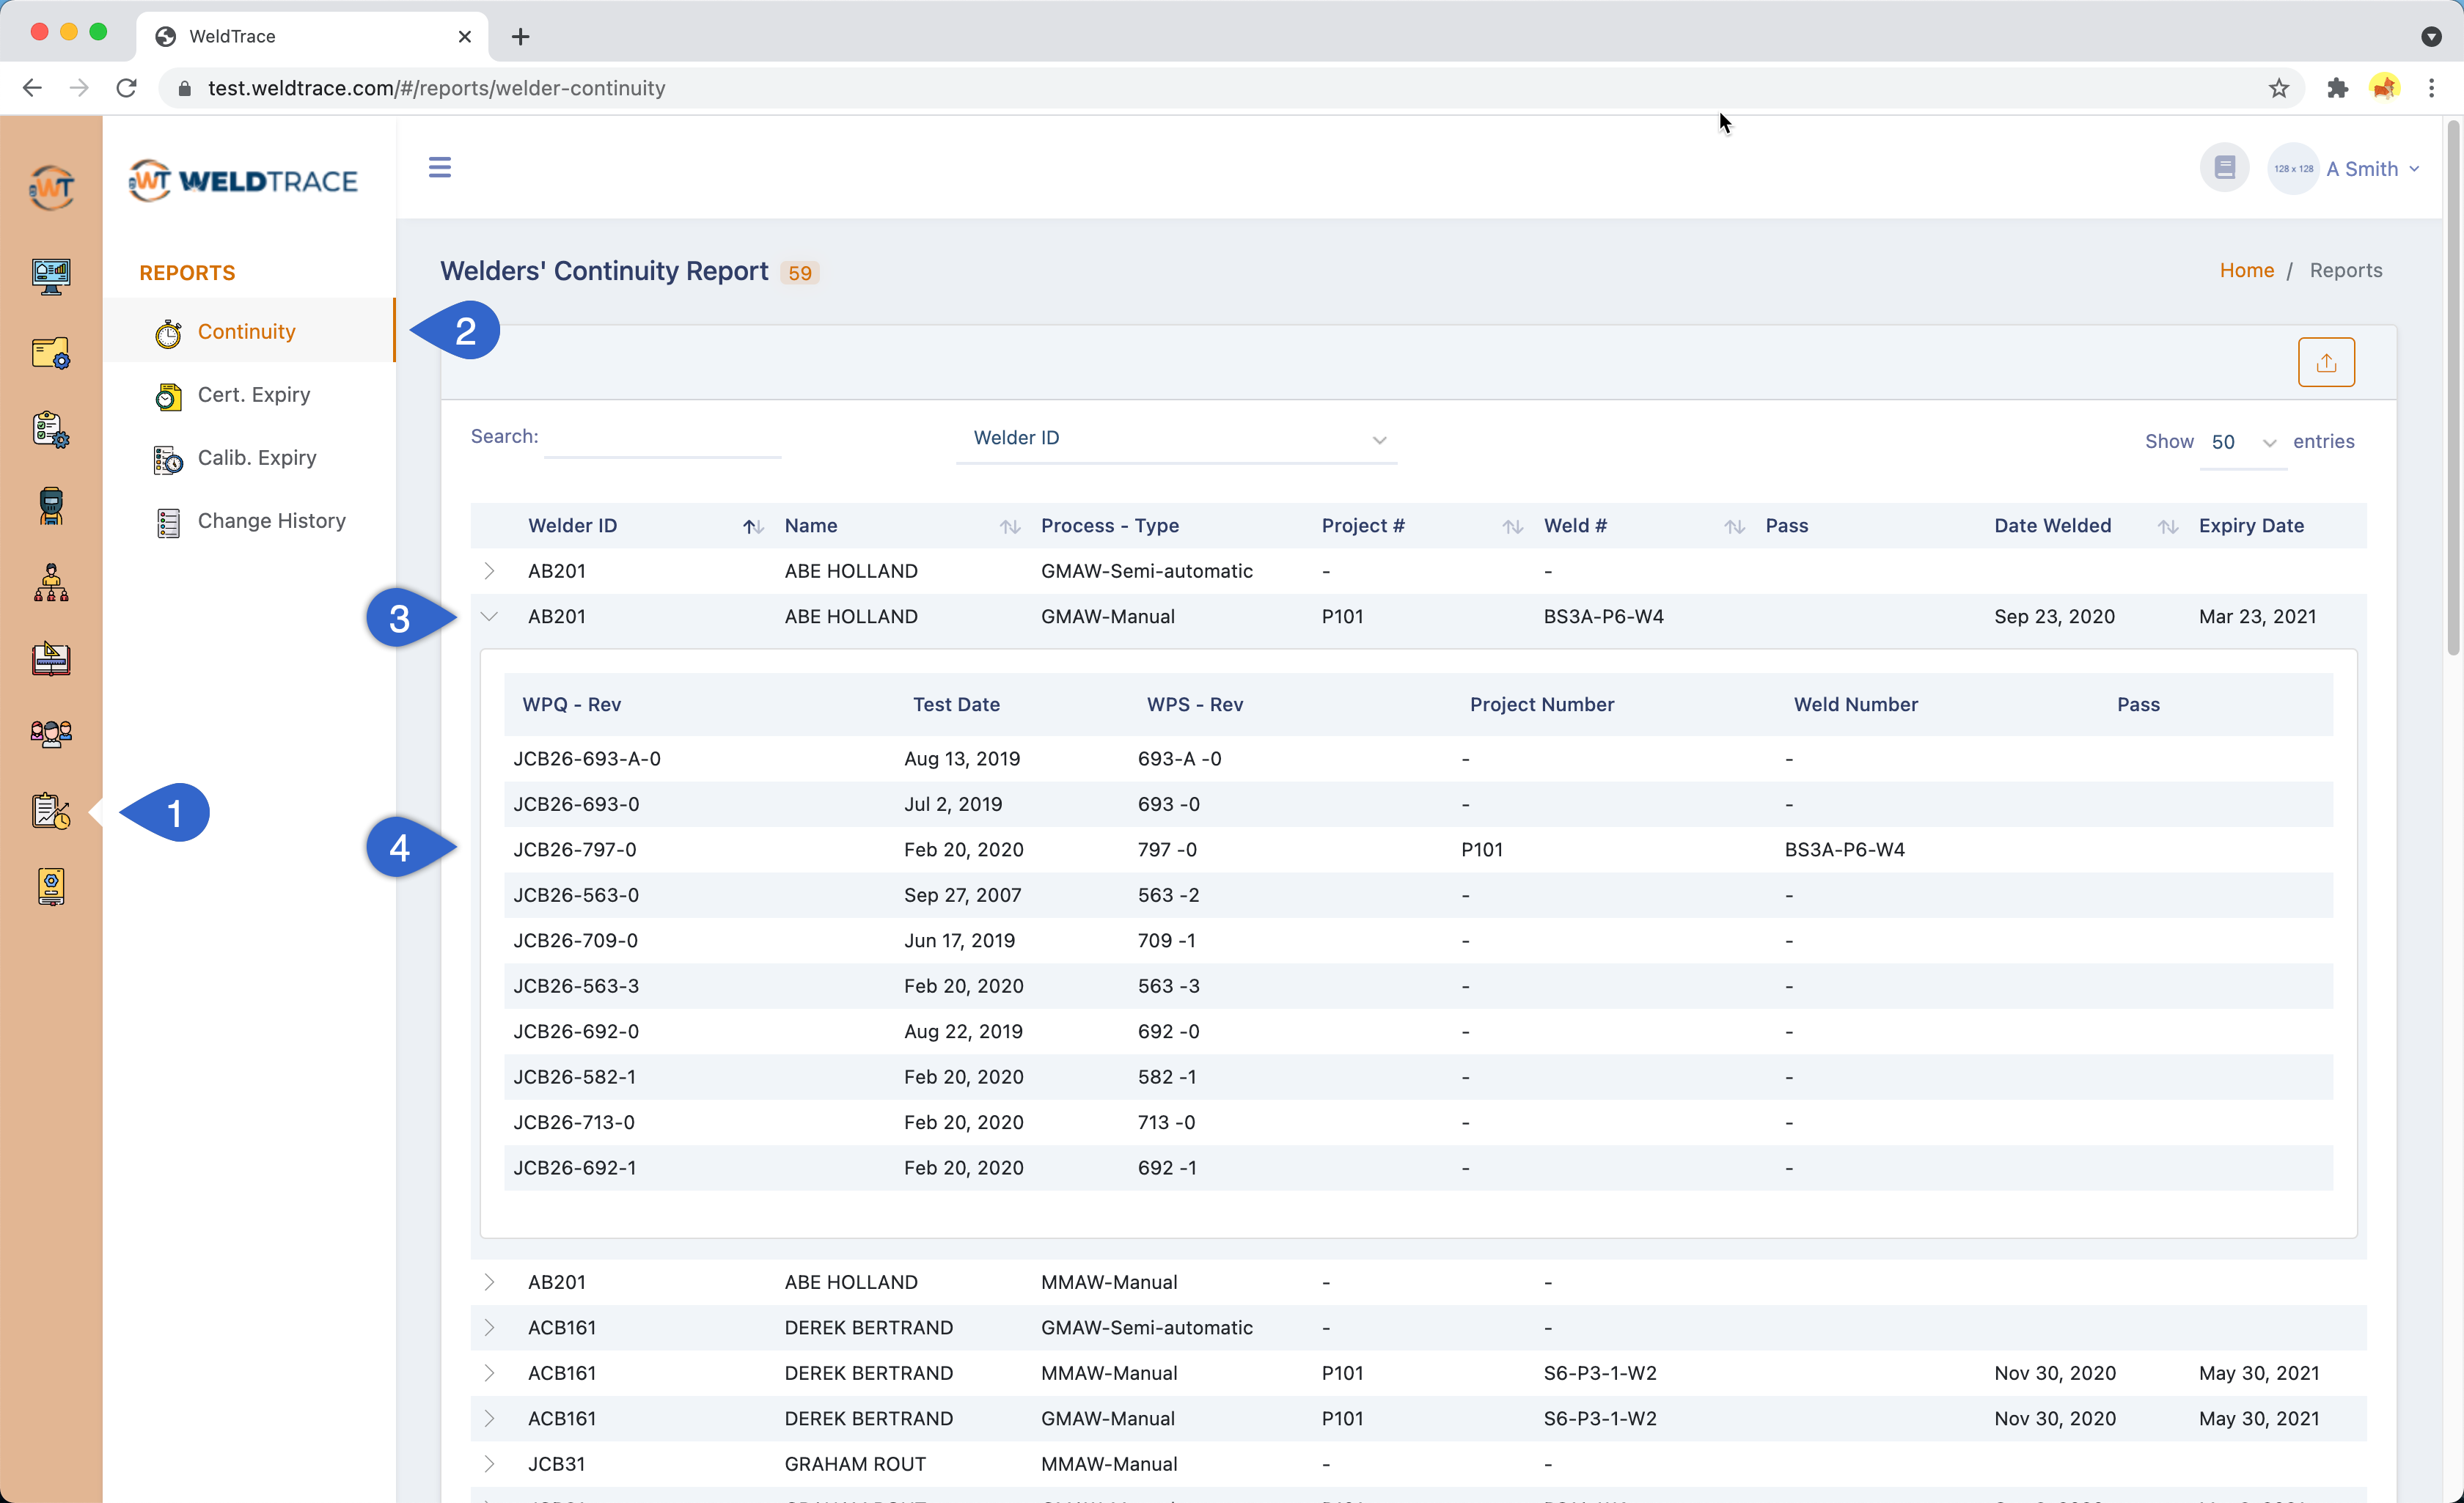This screenshot has width=2464, height=1503.
Task: Click the dashboard monitor icon in sidebar
Action: pyautogui.click(x=51, y=275)
